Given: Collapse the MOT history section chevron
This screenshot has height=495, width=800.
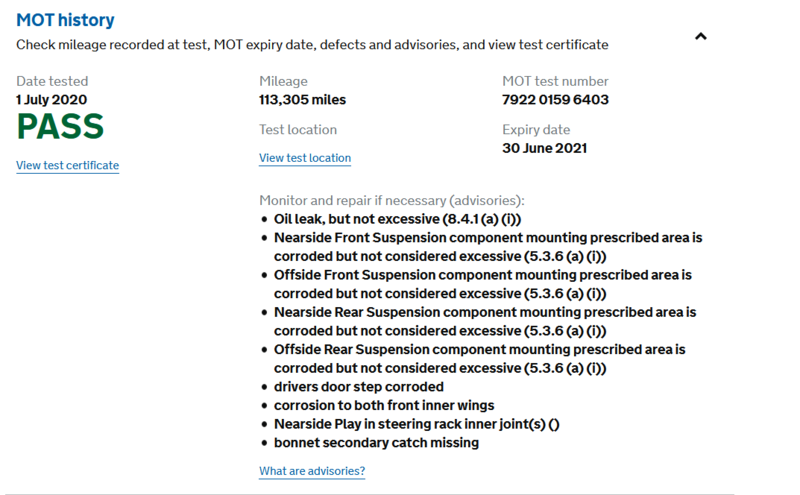Looking at the screenshot, I should tap(701, 36).
